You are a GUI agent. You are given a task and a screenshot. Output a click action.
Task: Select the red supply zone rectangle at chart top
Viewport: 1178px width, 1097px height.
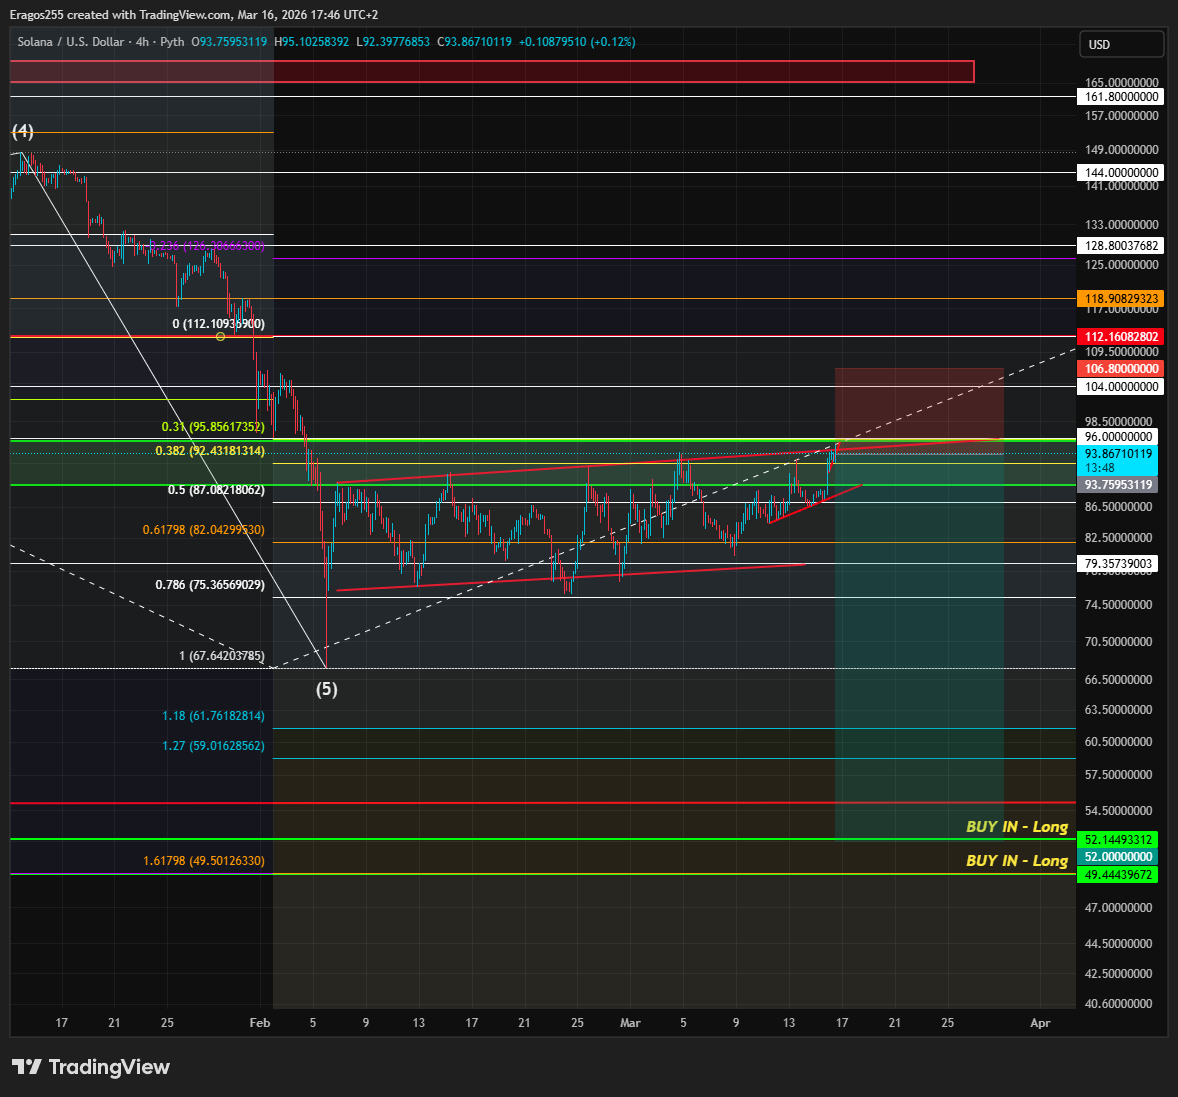[492, 71]
